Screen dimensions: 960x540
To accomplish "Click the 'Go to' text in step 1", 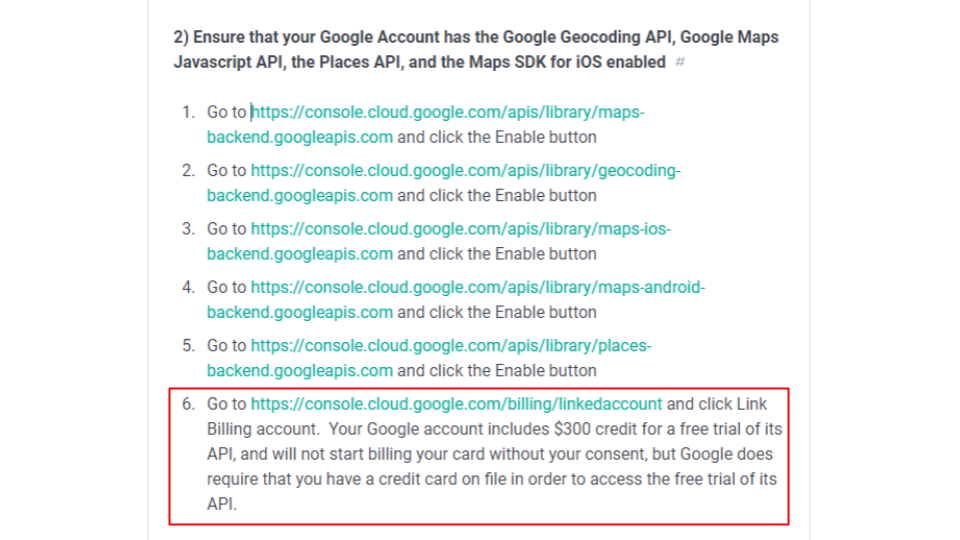I will click(x=227, y=112).
